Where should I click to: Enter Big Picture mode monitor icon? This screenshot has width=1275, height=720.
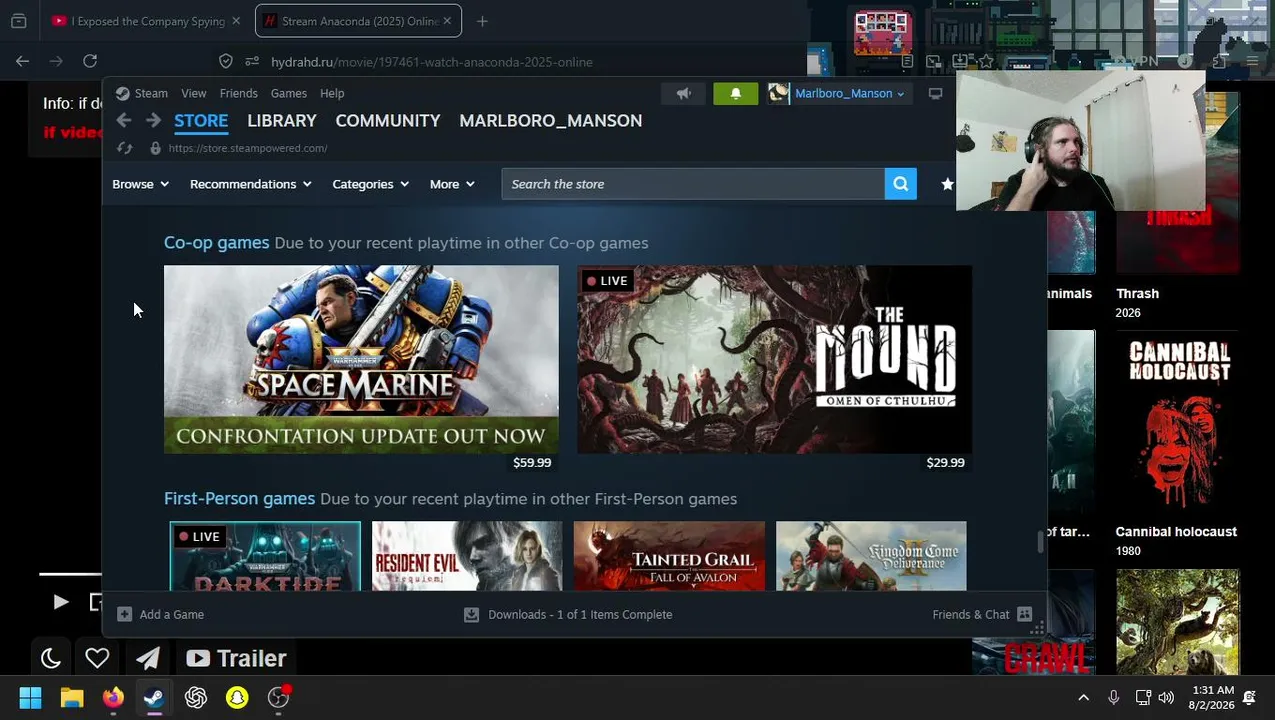[x=935, y=93]
